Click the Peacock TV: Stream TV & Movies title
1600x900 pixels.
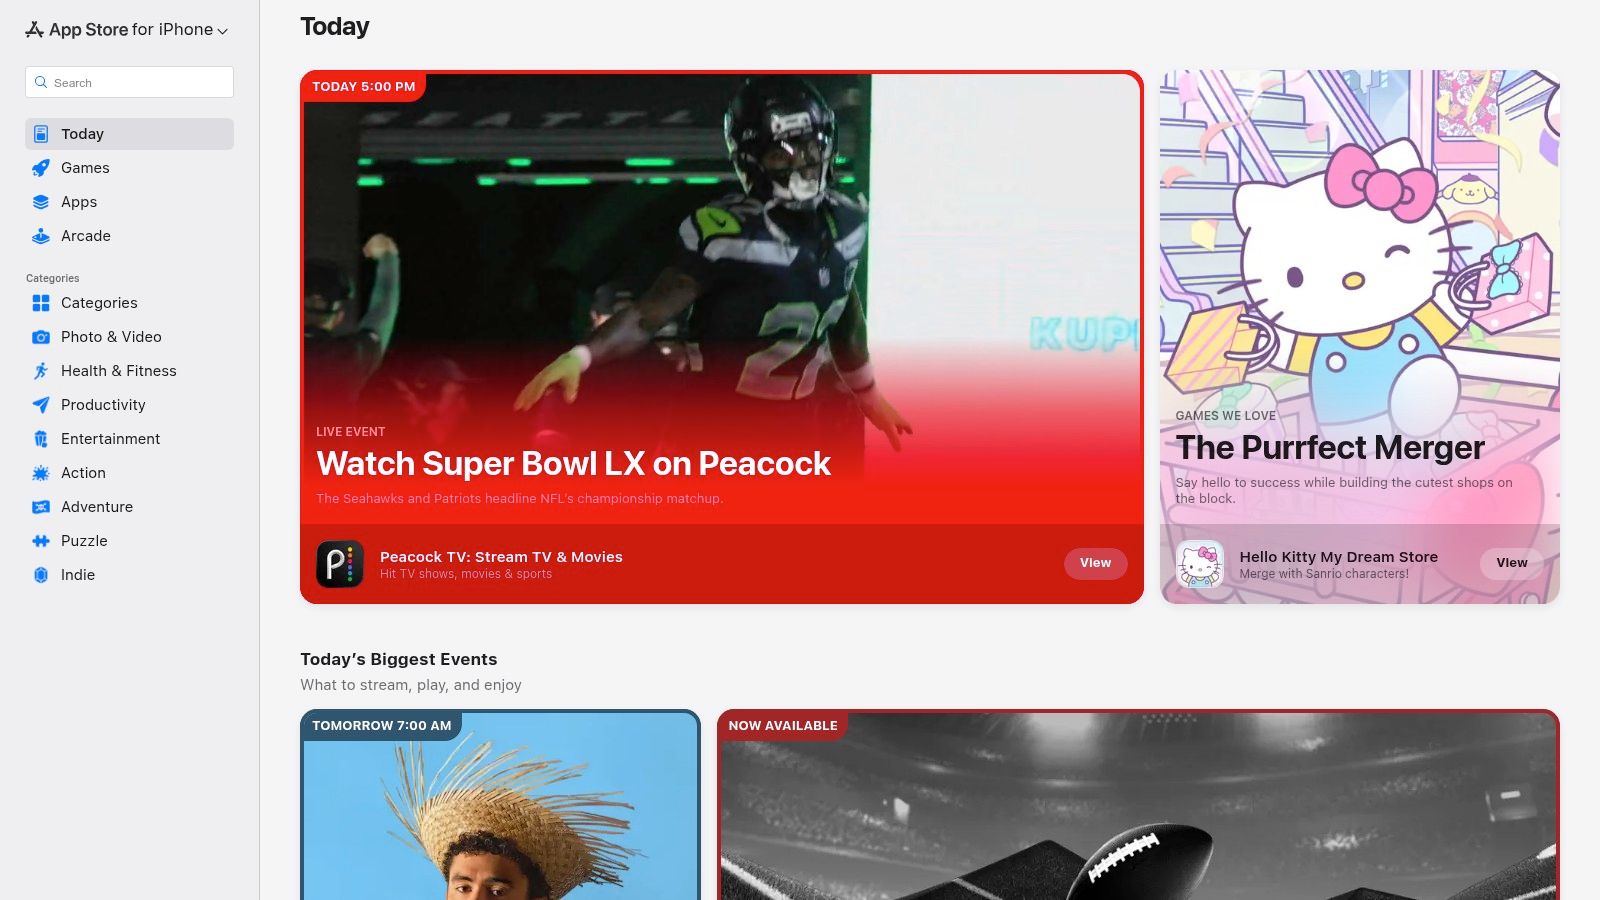click(501, 557)
